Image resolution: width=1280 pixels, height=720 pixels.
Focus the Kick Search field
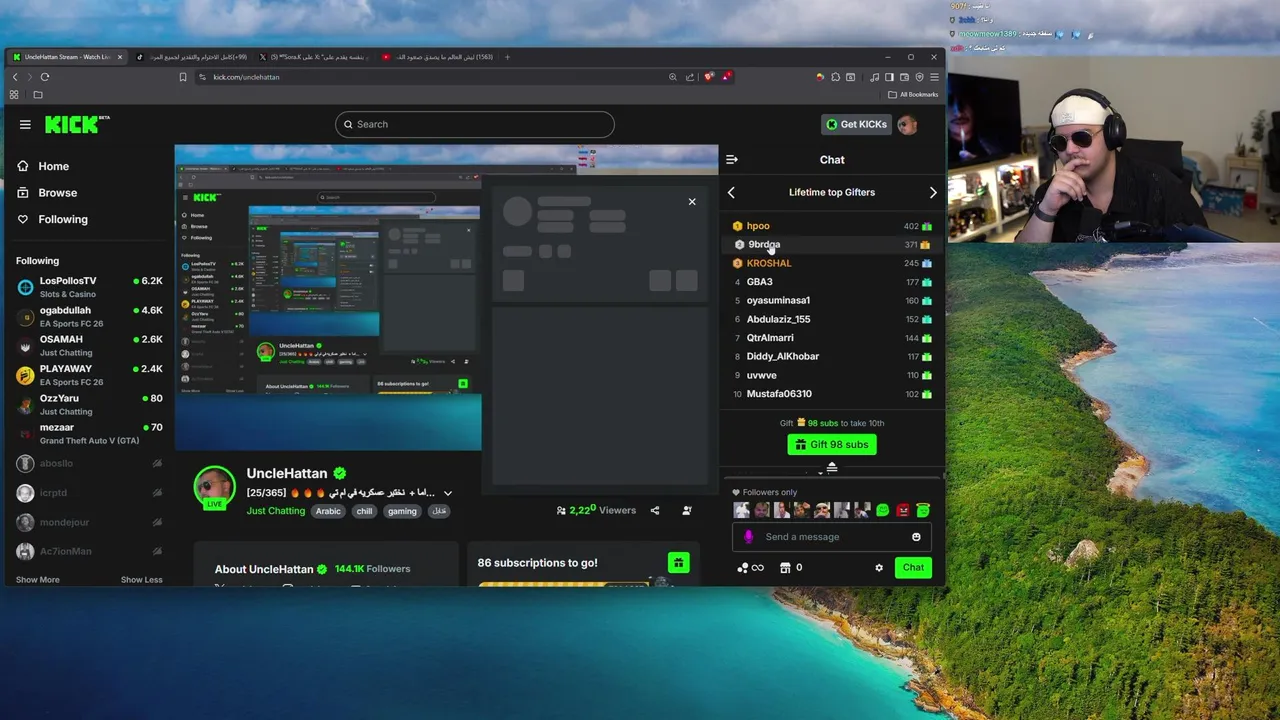pos(475,124)
